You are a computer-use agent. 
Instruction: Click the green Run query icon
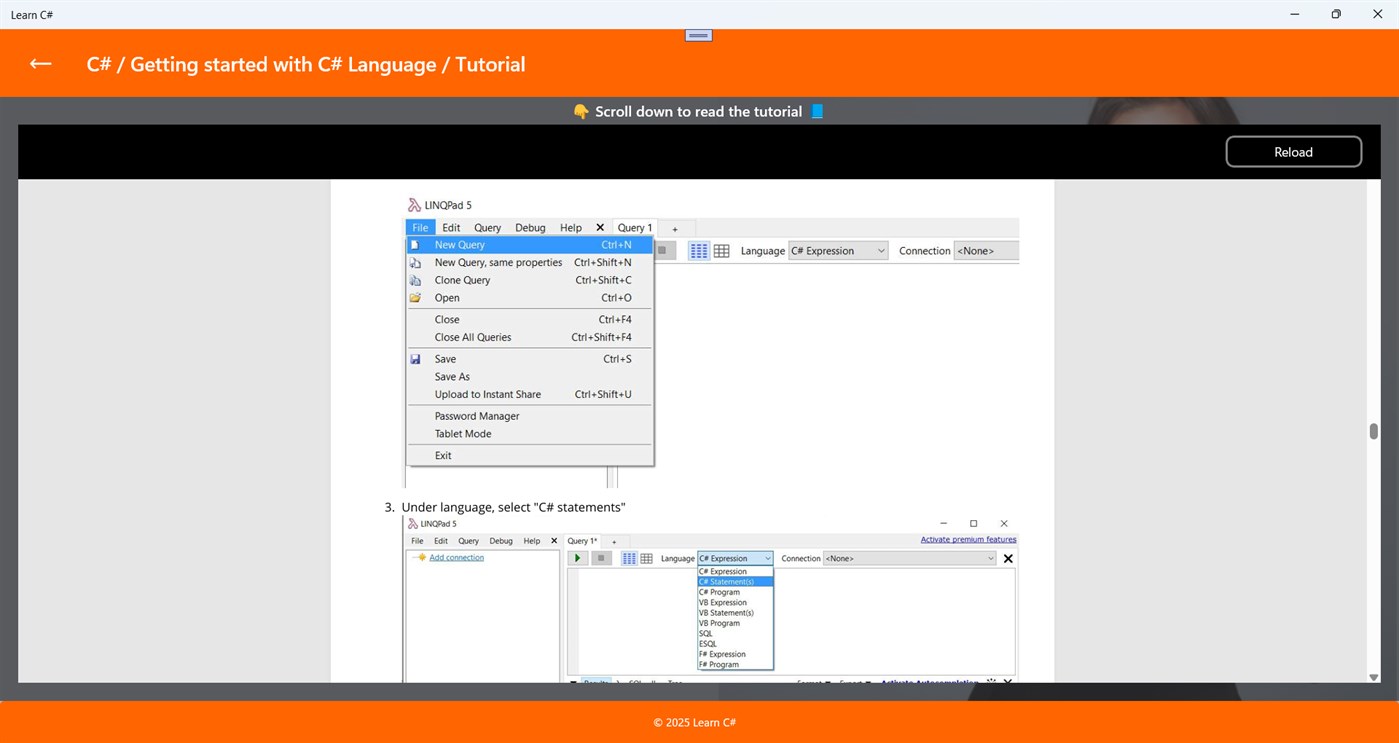(x=577, y=558)
